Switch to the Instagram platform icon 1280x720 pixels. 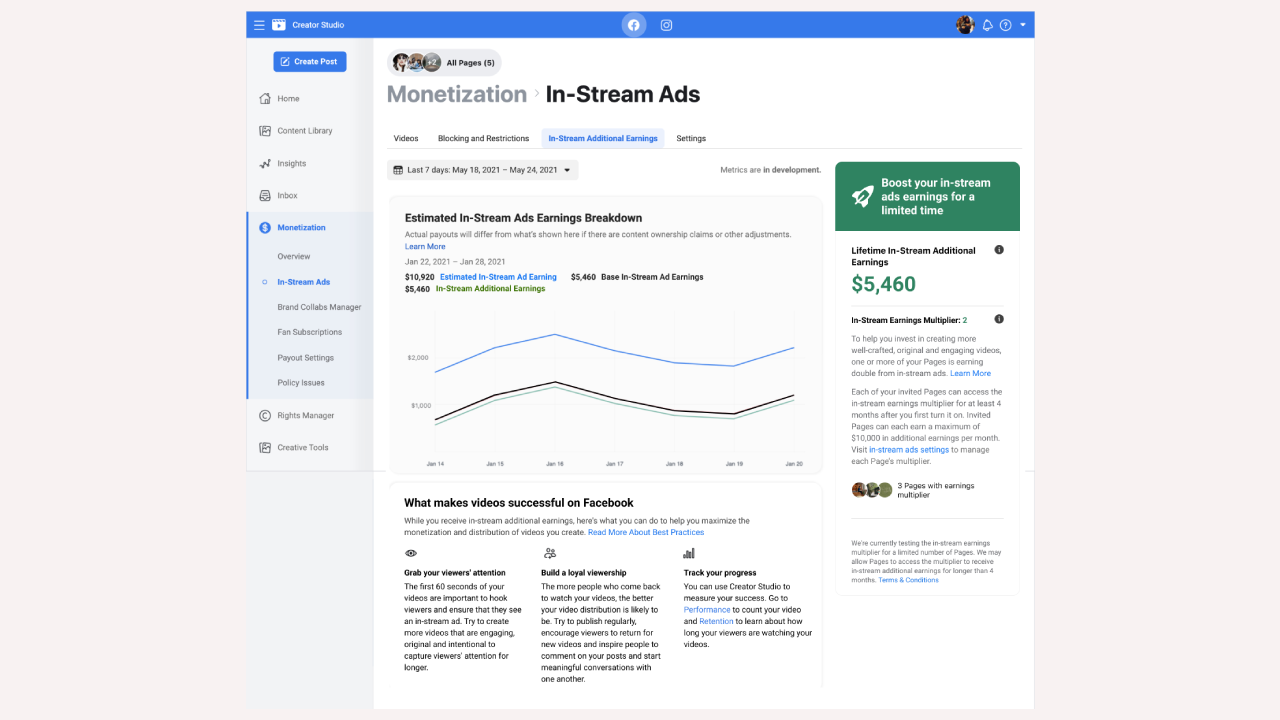click(x=667, y=25)
